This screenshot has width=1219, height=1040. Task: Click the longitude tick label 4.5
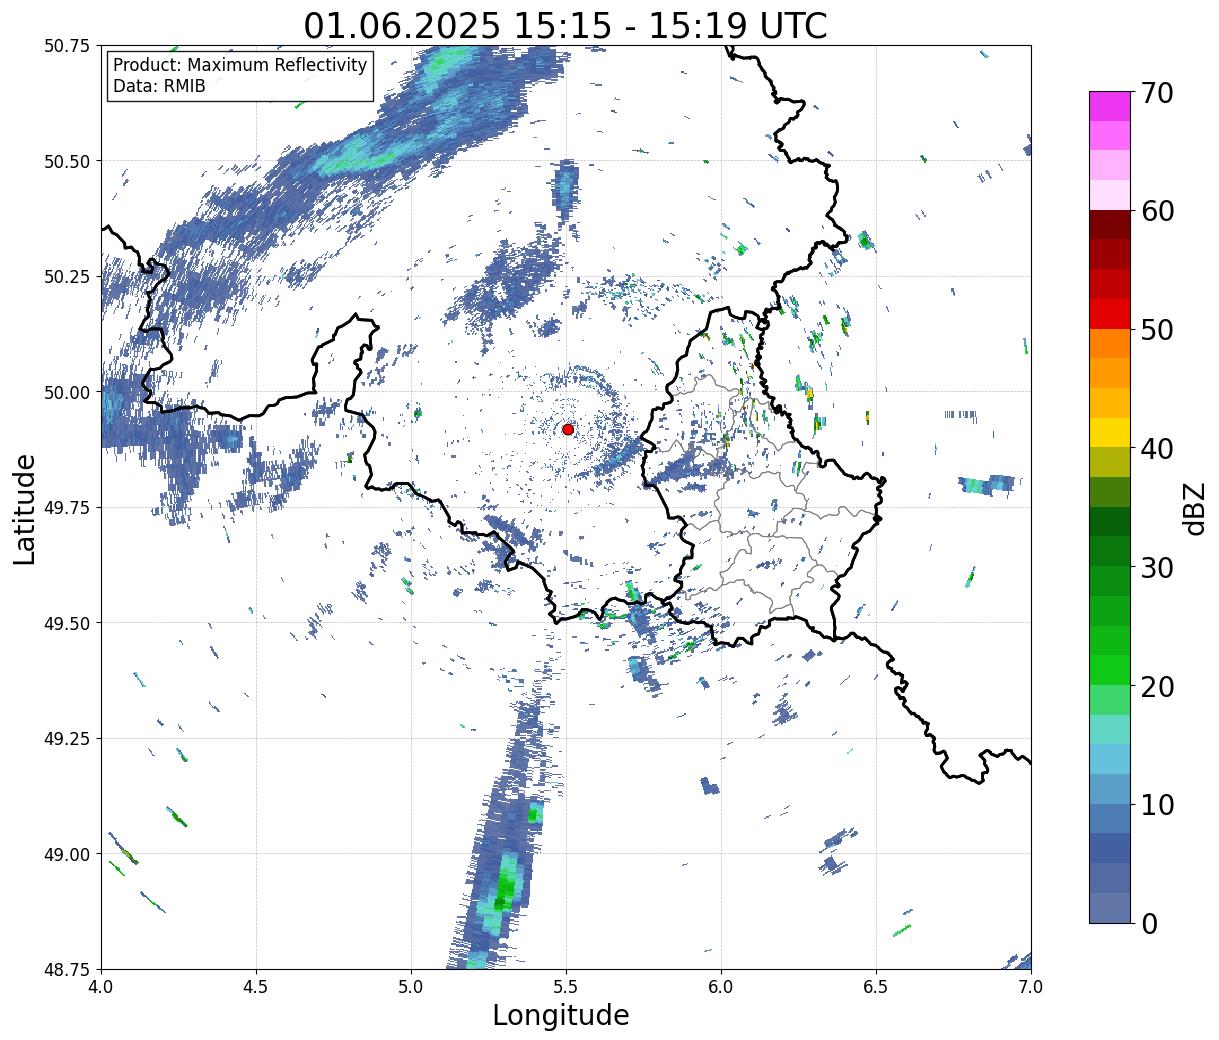(256, 987)
